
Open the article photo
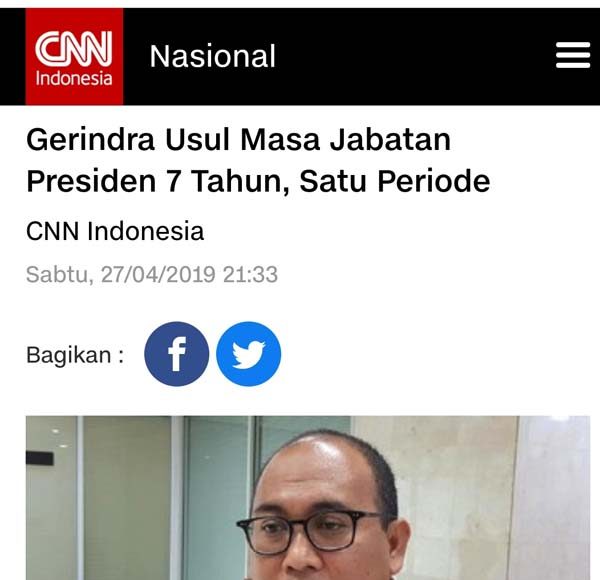pos(308,498)
